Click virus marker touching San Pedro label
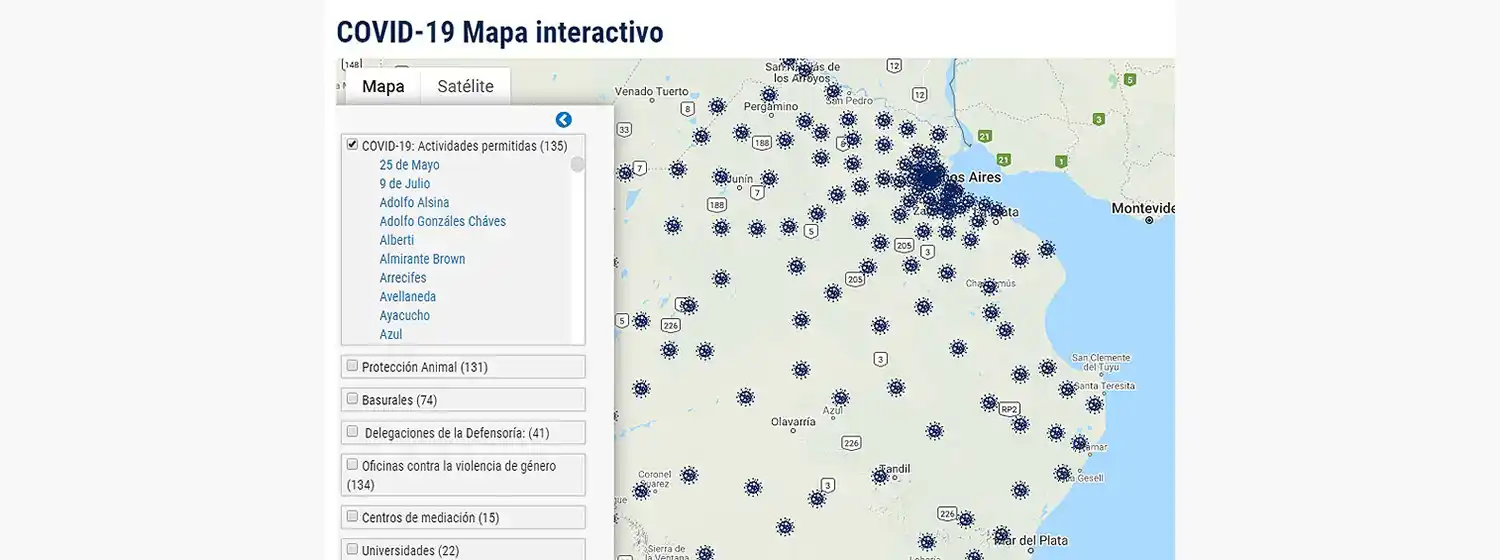This screenshot has width=1500, height=560. pyautogui.click(x=833, y=91)
